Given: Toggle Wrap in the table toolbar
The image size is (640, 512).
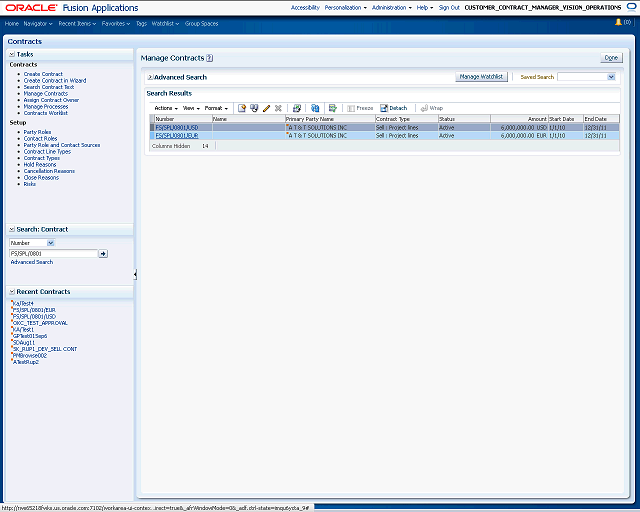Looking at the screenshot, I should point(431,108).
